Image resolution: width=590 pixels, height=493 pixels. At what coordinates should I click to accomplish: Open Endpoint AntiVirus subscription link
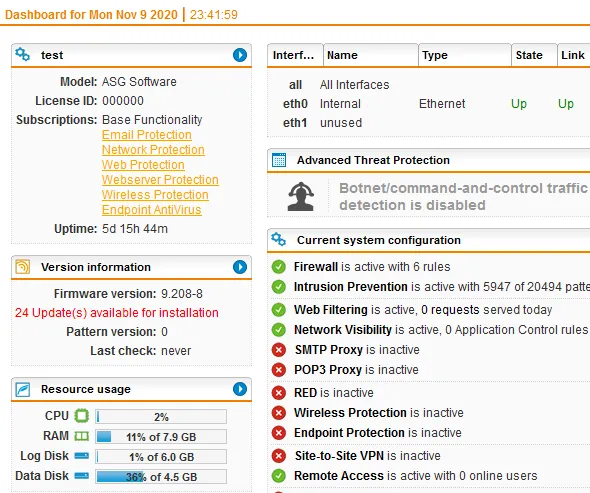click(x=152, y=210)
